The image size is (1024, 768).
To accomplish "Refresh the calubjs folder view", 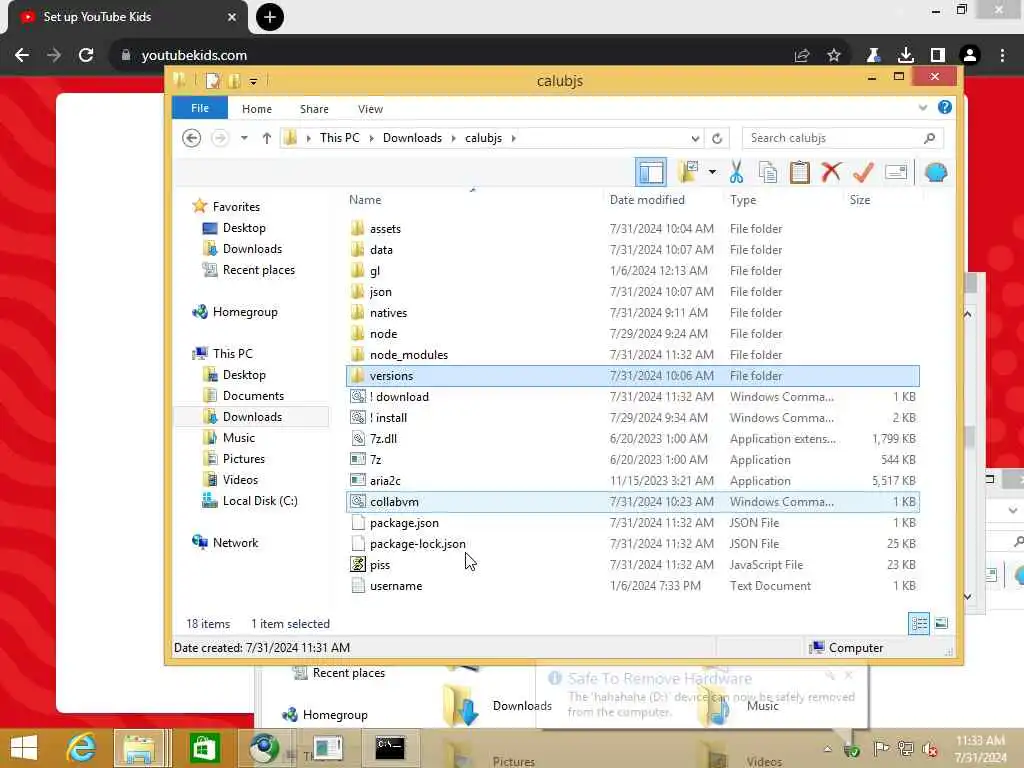I will point(717,138).
